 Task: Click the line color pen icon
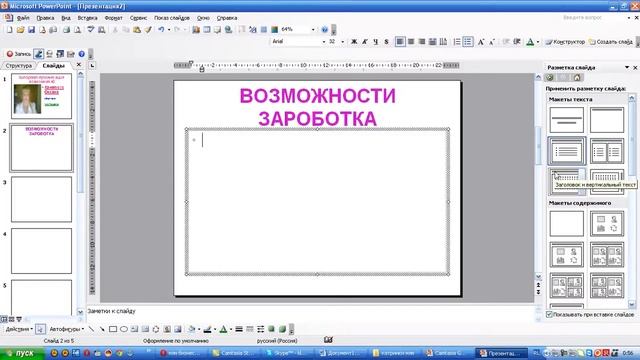(207, 329)
